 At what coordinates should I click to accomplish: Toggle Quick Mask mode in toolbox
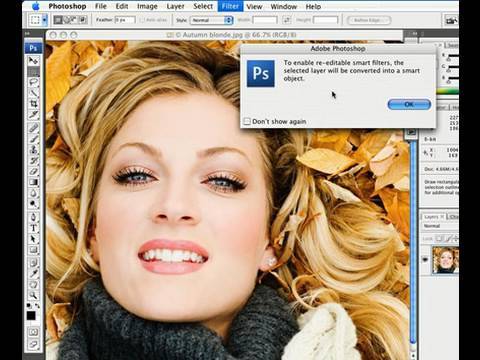pos(33,332)
